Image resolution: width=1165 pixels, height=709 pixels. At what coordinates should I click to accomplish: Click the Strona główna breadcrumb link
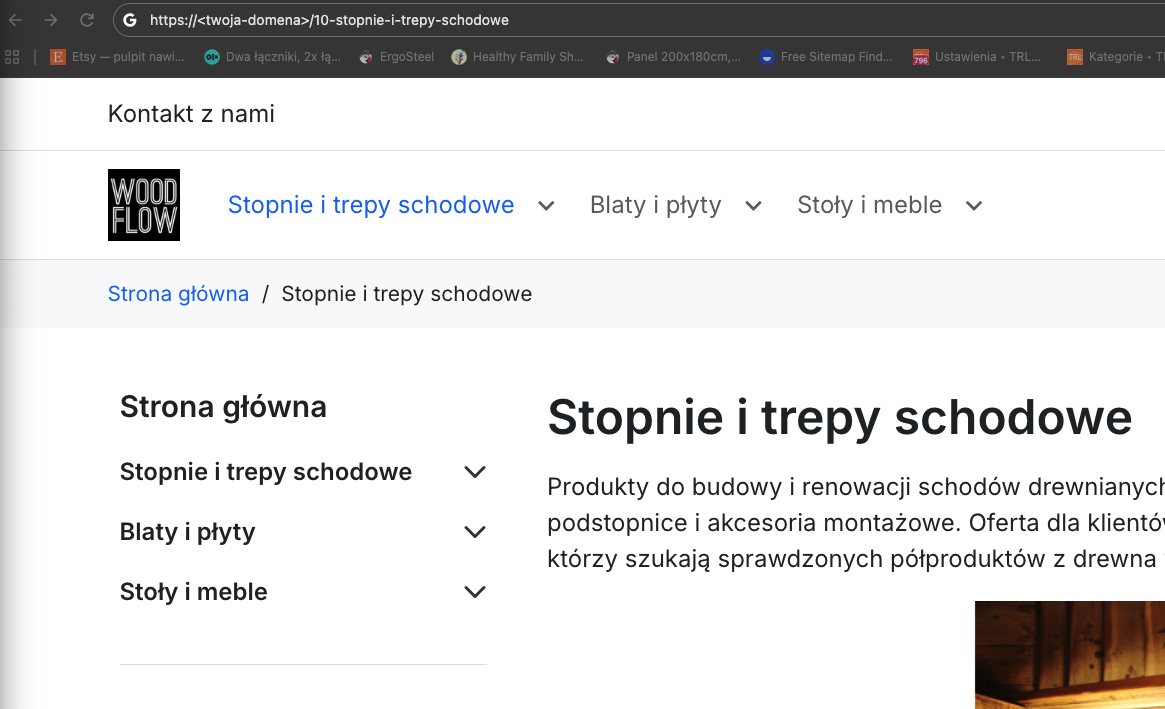[x=178, y=294]
